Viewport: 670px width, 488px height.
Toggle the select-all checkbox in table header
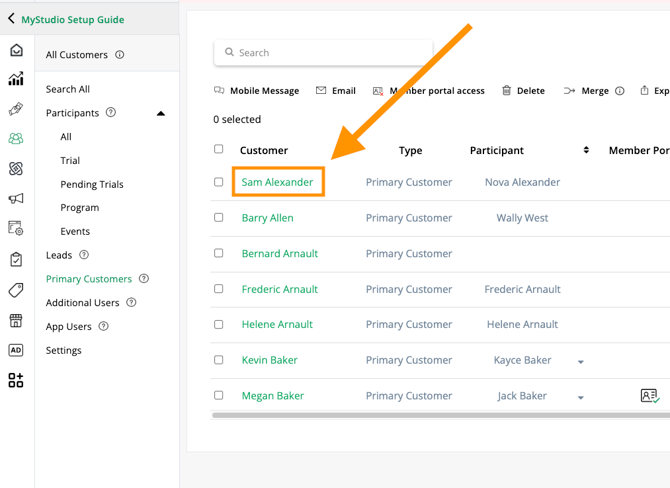219,149
